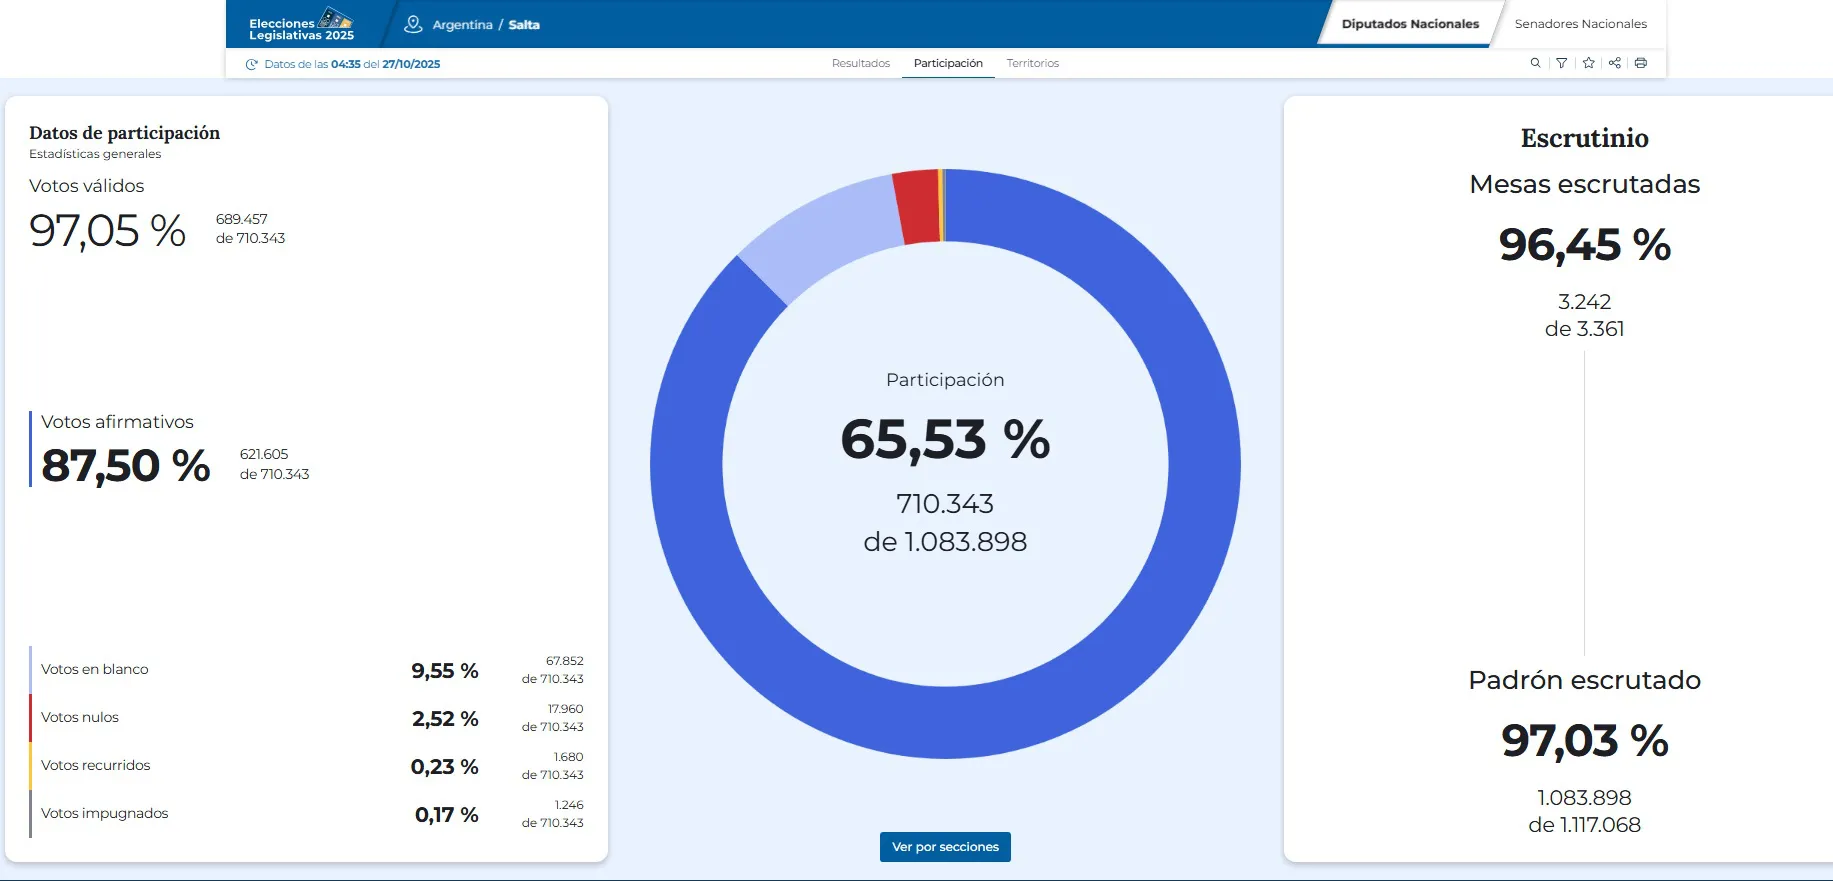Screen dimensions: 1833x881
Task: Click the share icon
Action: click(1614, 63)
